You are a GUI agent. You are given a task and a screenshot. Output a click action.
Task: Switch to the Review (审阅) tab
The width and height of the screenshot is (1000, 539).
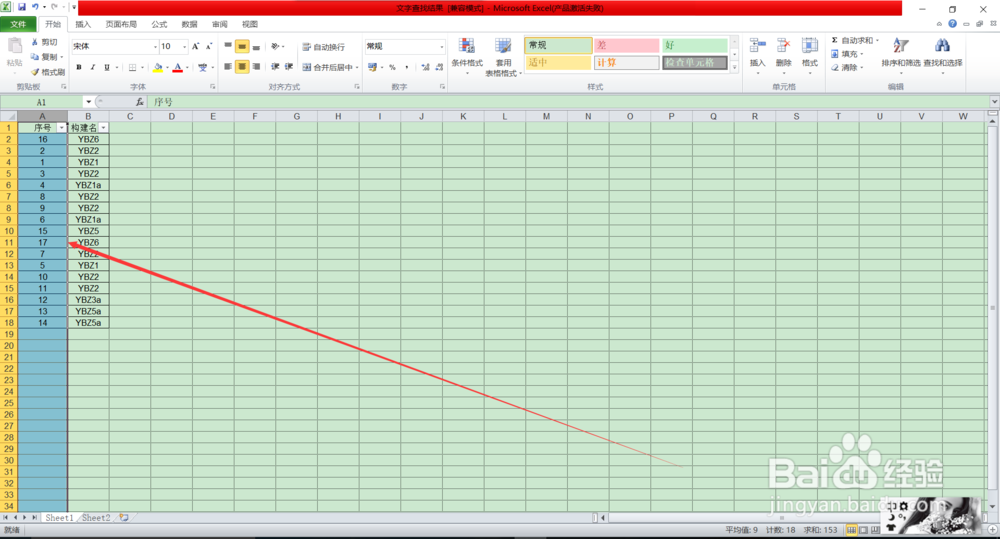[x=219, y=24]
